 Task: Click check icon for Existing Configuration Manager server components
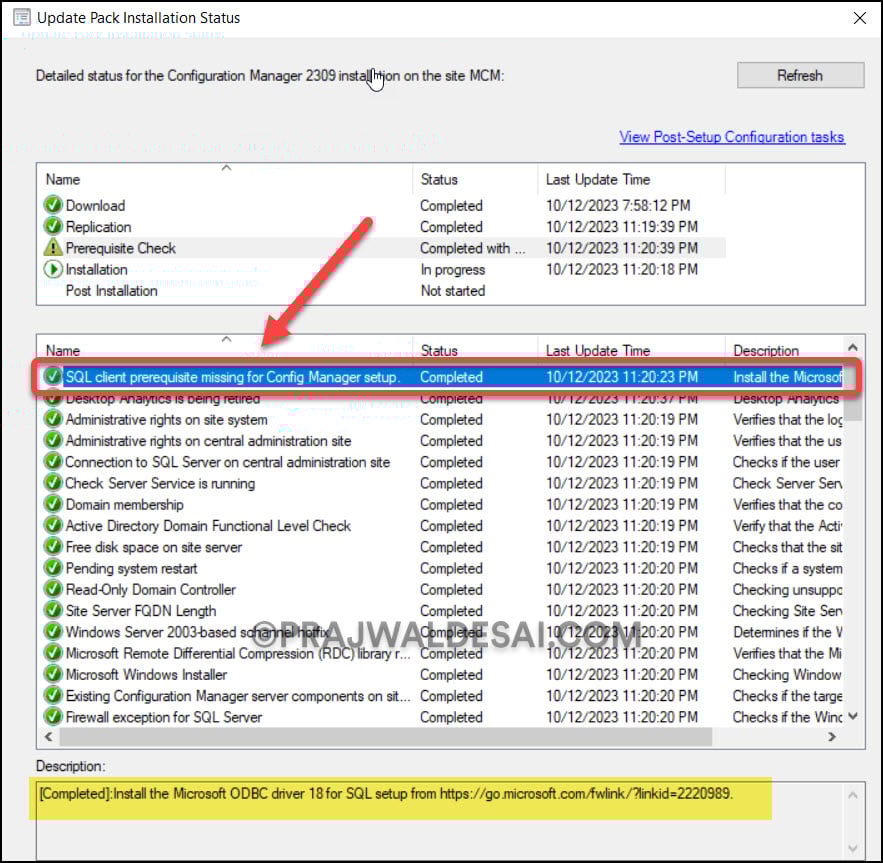(53, 696)
